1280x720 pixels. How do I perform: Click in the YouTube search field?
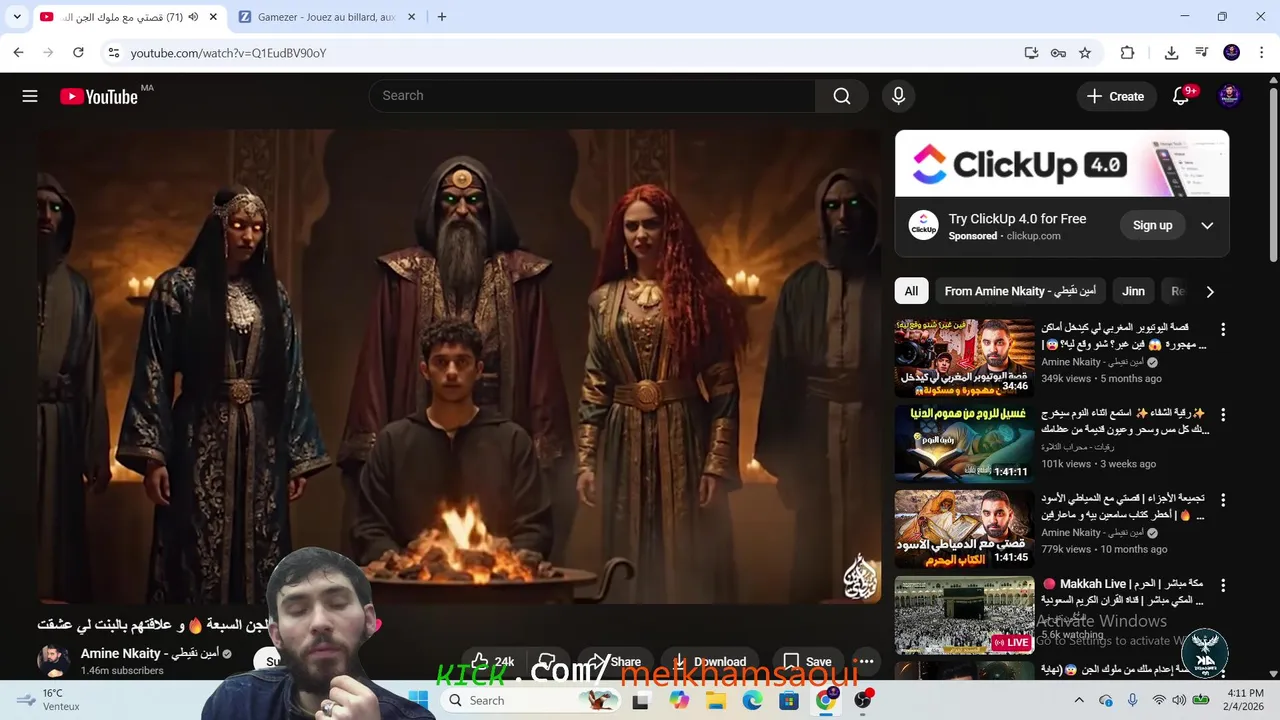click(x=592, y=96)
